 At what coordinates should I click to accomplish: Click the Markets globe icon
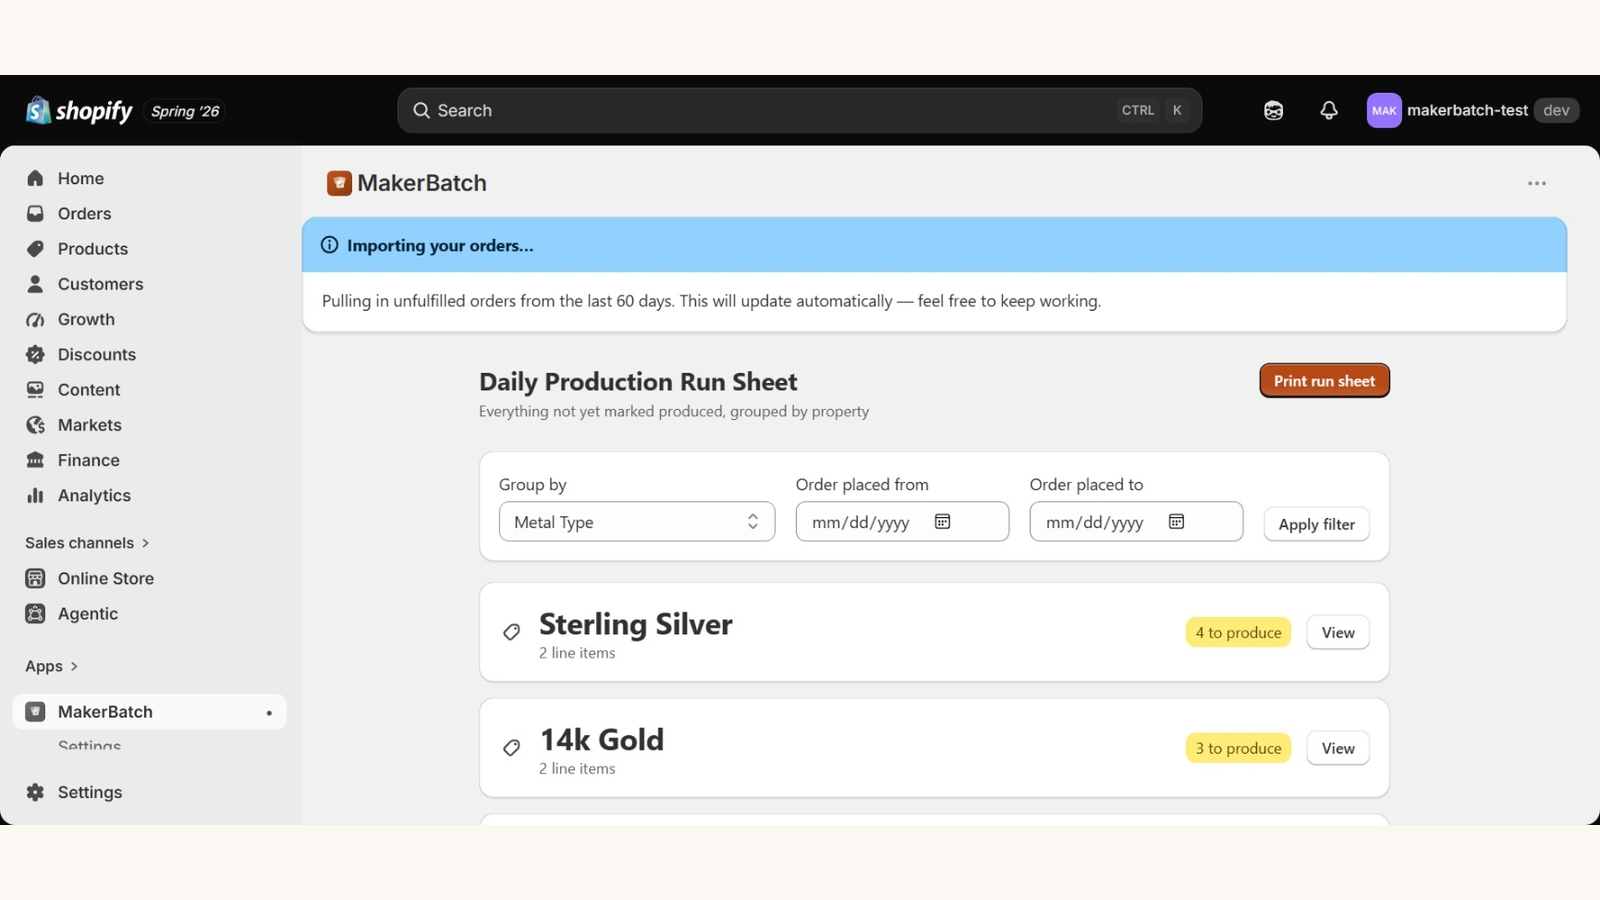coord(35,425)
